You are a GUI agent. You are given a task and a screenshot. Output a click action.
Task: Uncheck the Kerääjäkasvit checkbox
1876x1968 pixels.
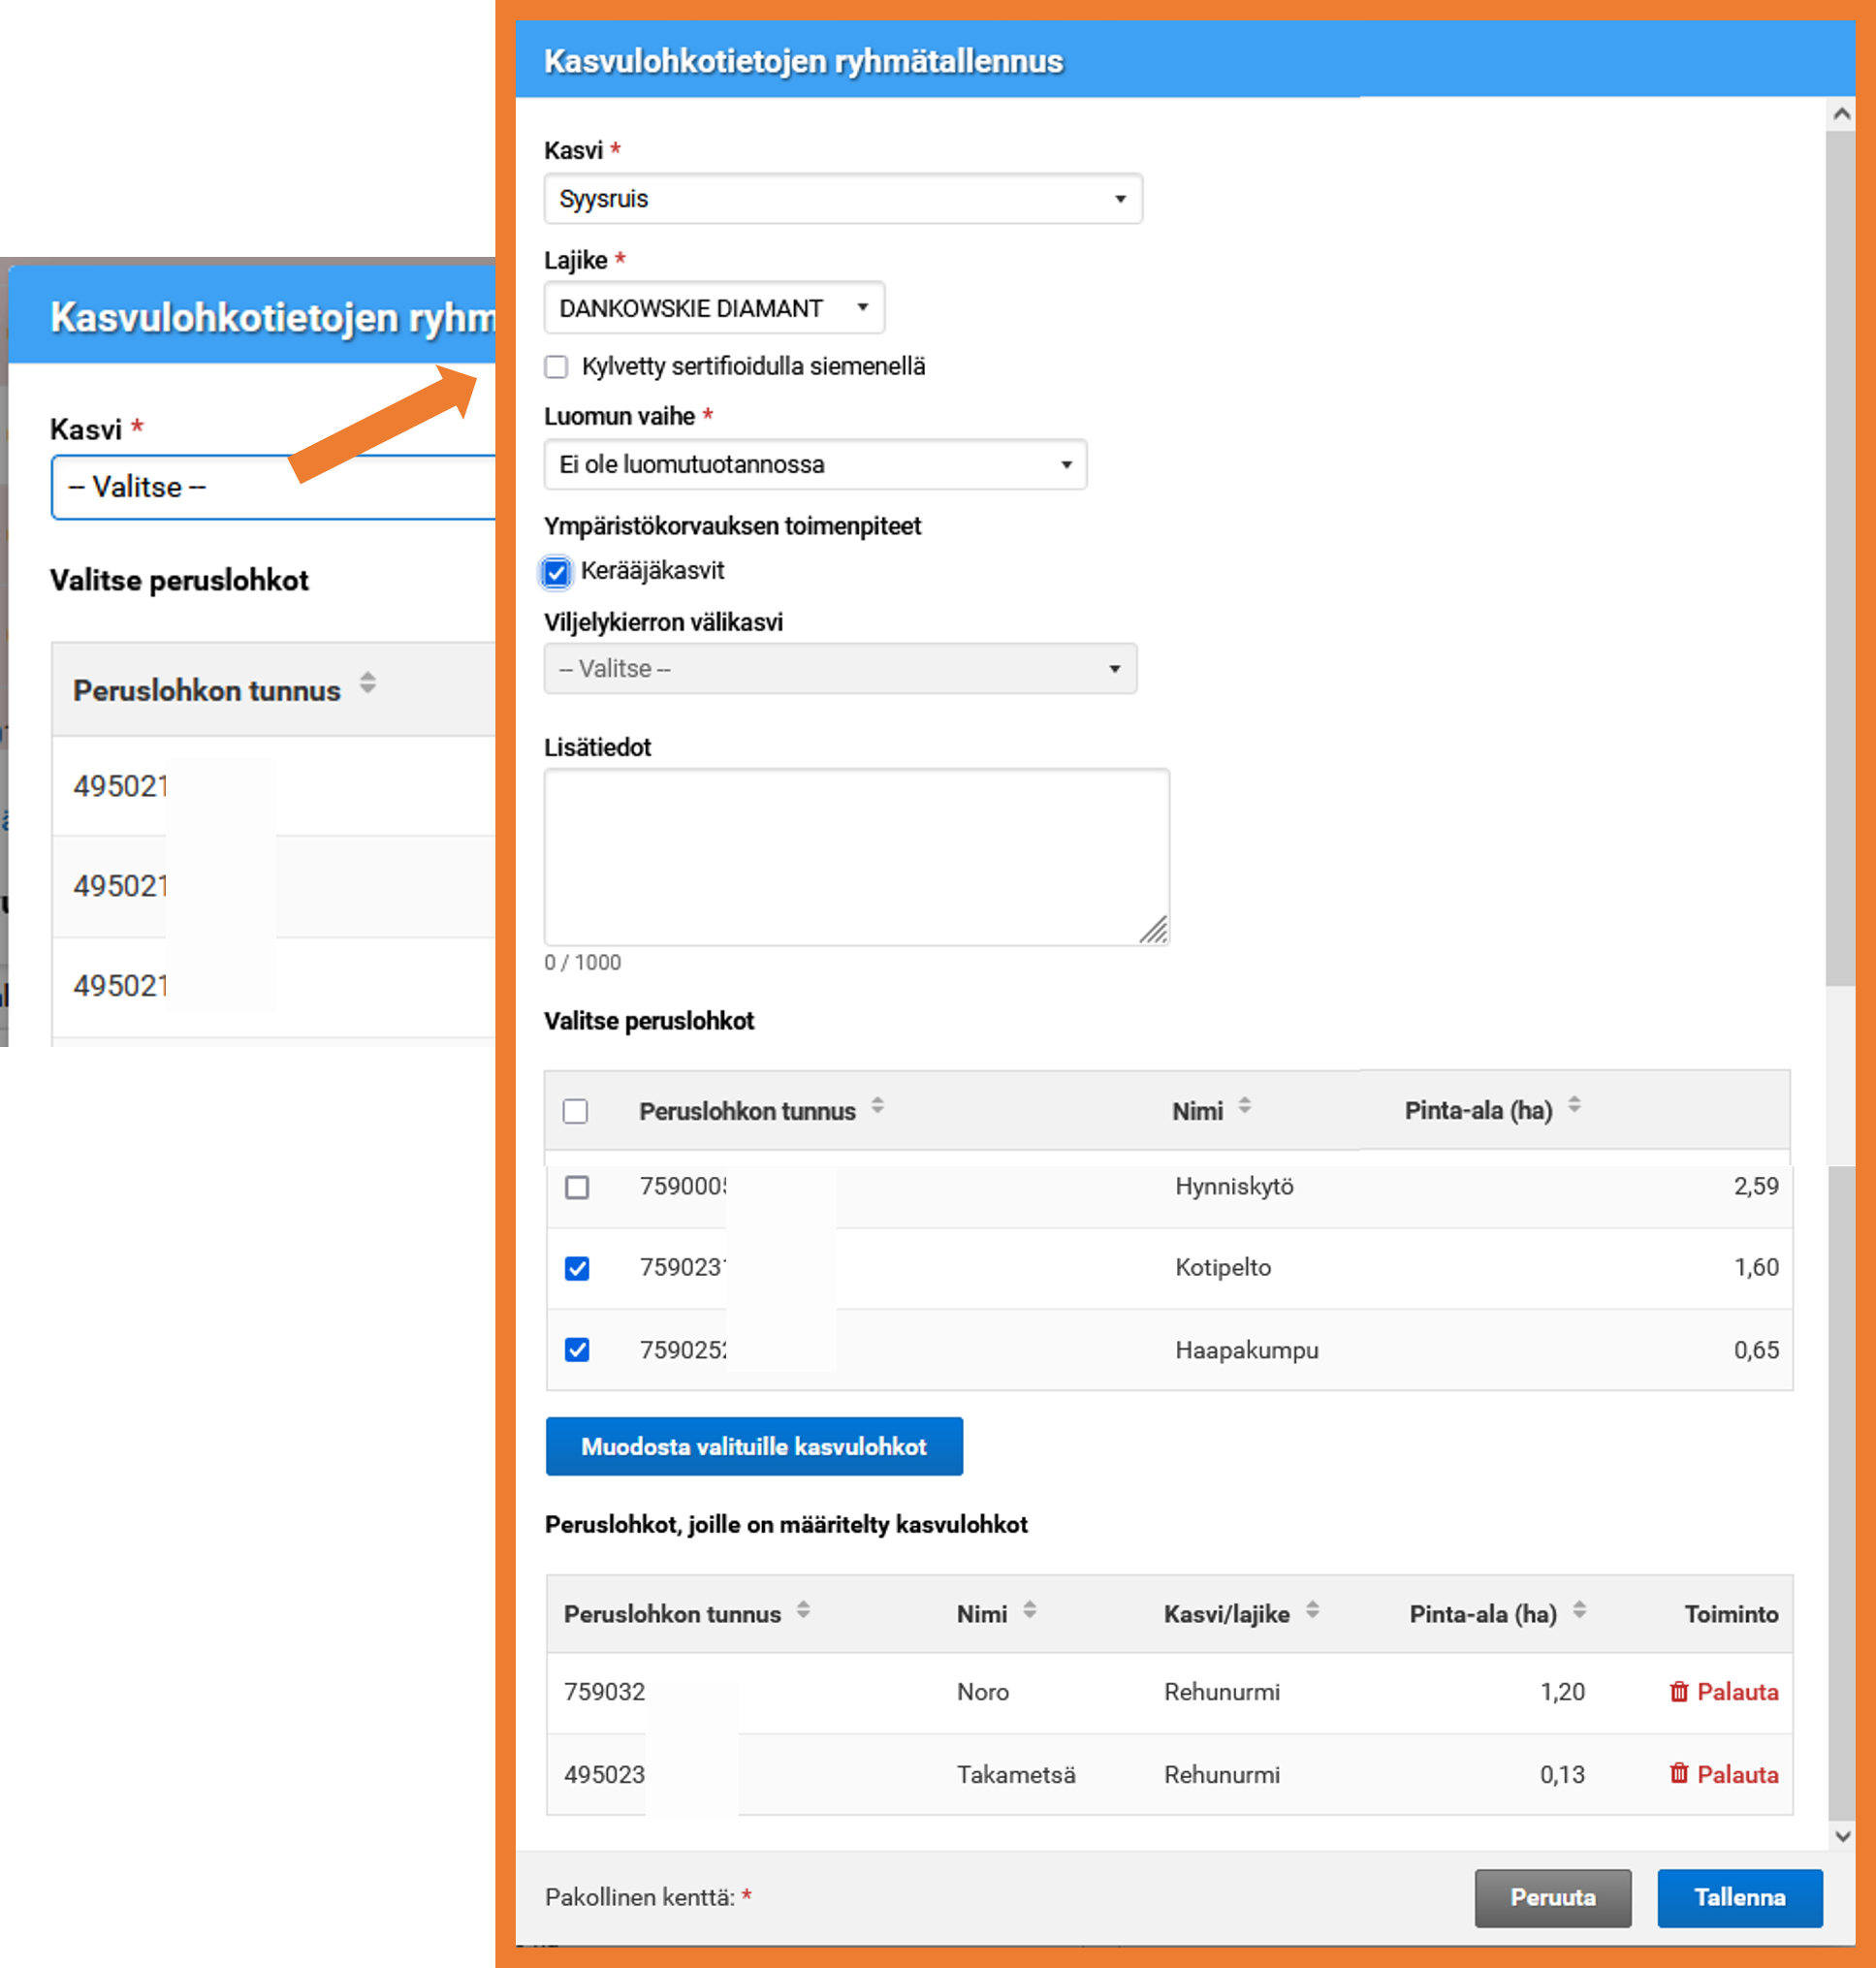click(x=556, y=572)
